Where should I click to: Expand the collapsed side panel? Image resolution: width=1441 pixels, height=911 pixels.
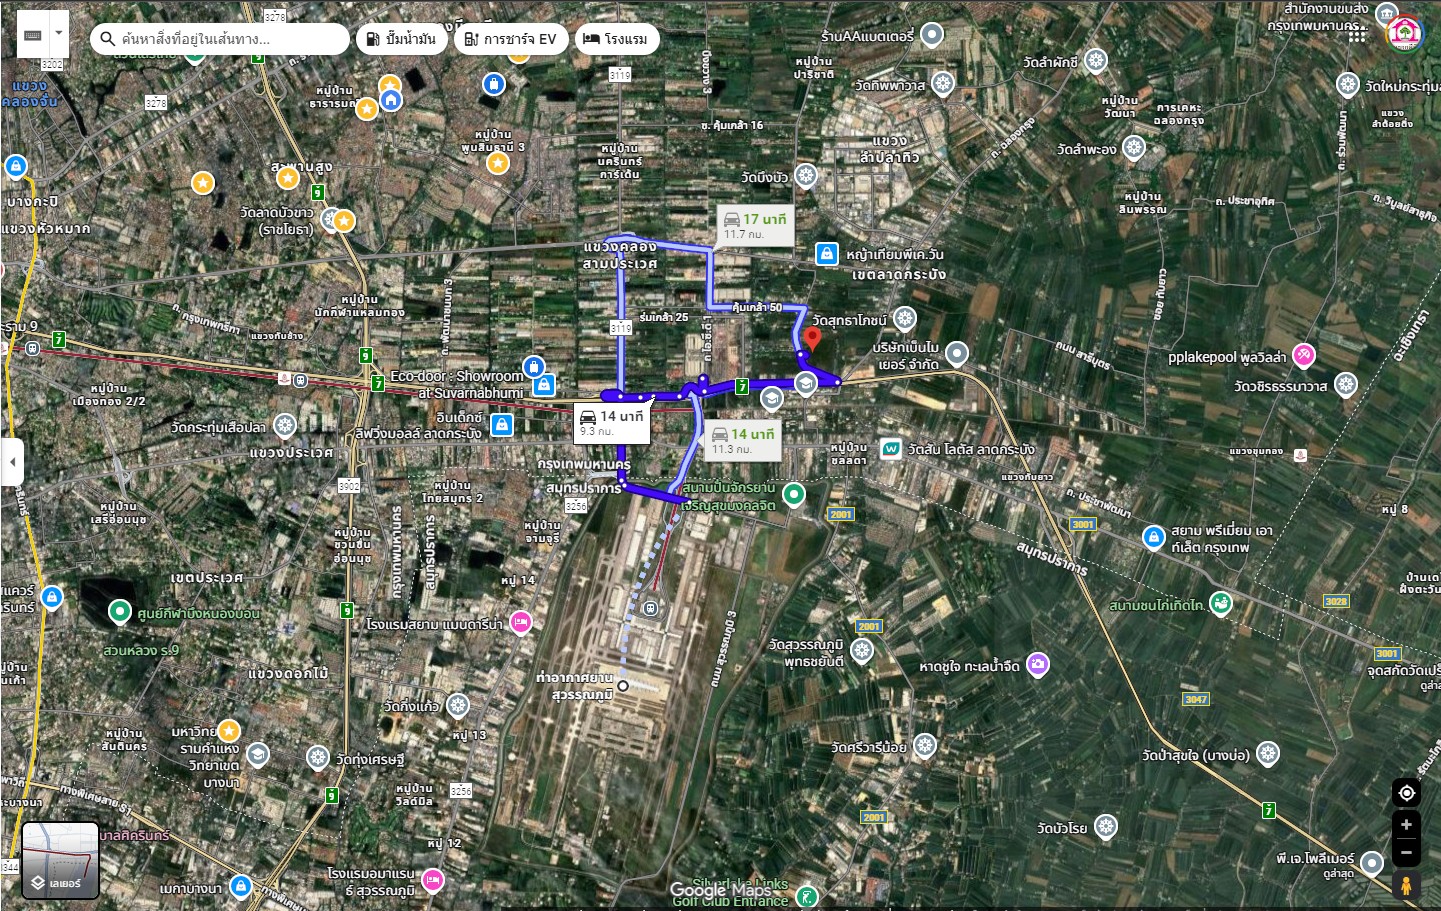click(x=12, y=462)
